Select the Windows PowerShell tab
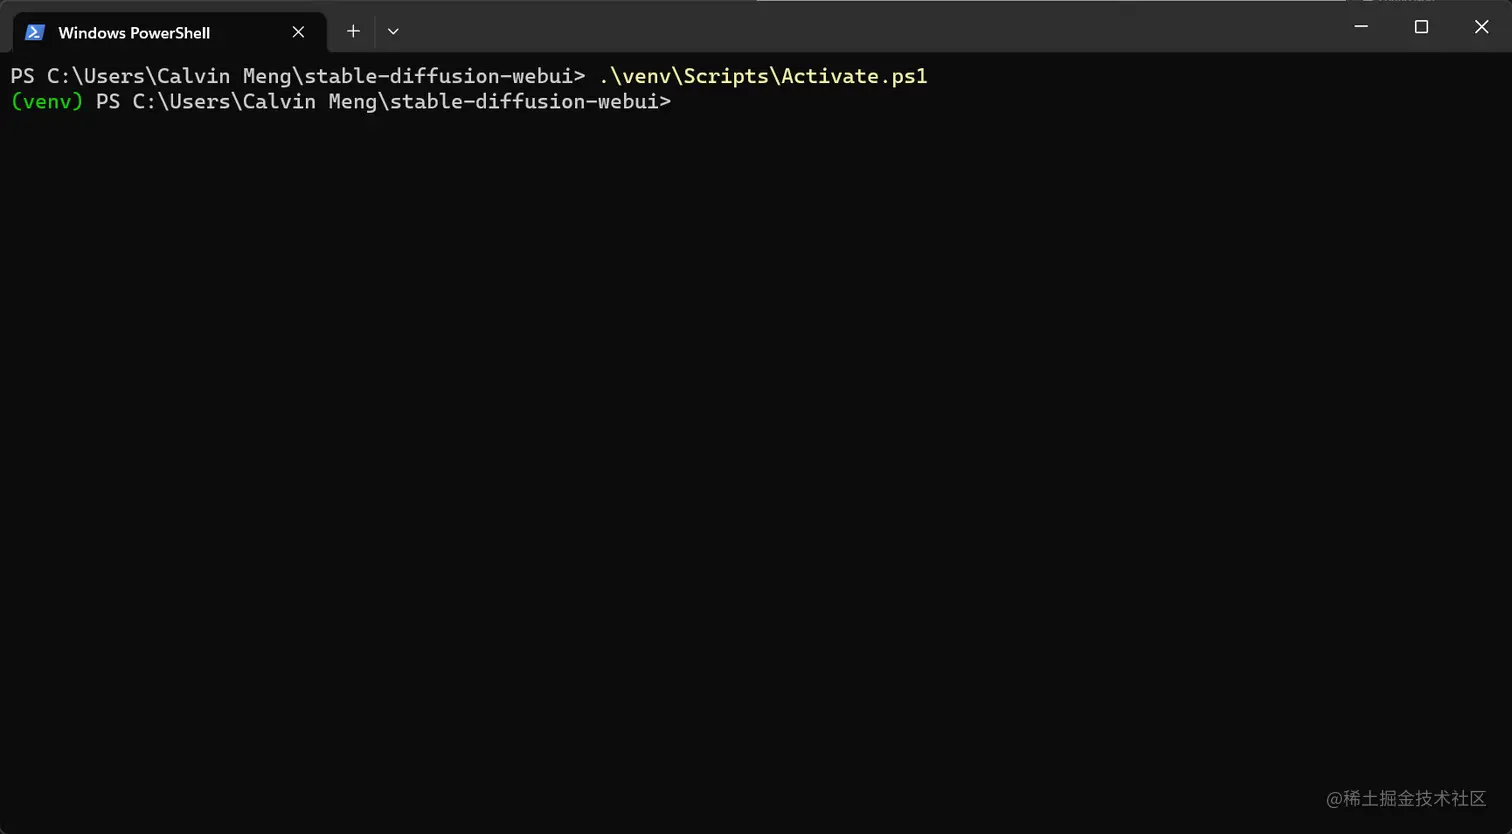 pos(169,32)
